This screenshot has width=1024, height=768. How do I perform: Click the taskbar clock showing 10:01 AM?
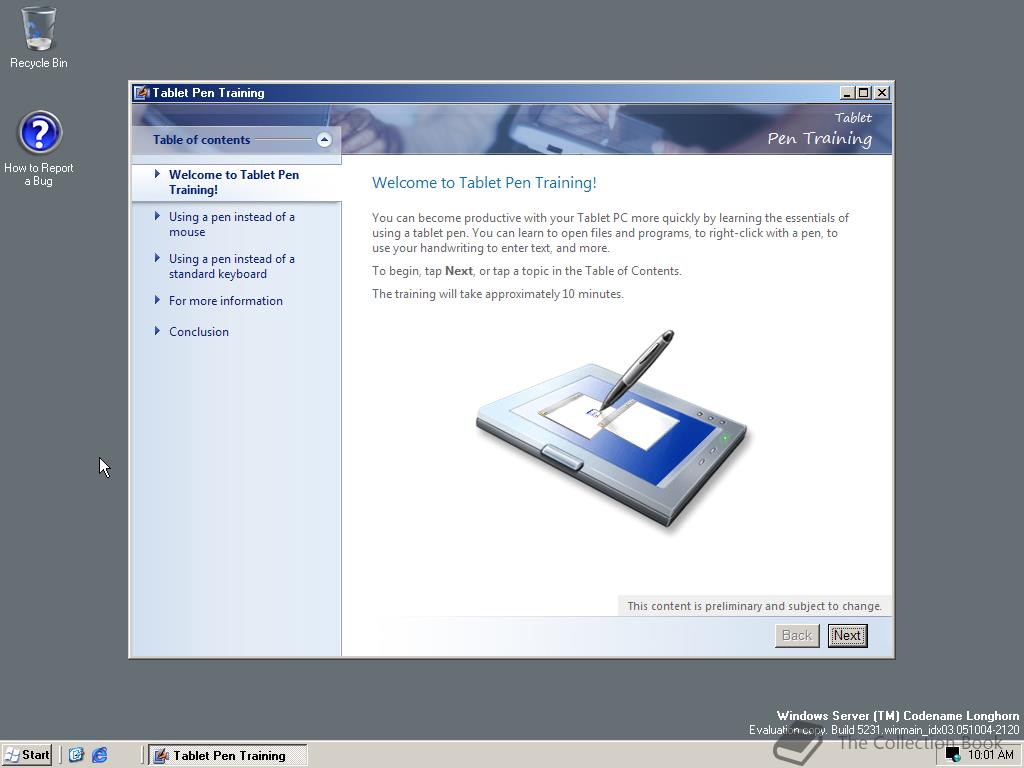tap(990, 755)
